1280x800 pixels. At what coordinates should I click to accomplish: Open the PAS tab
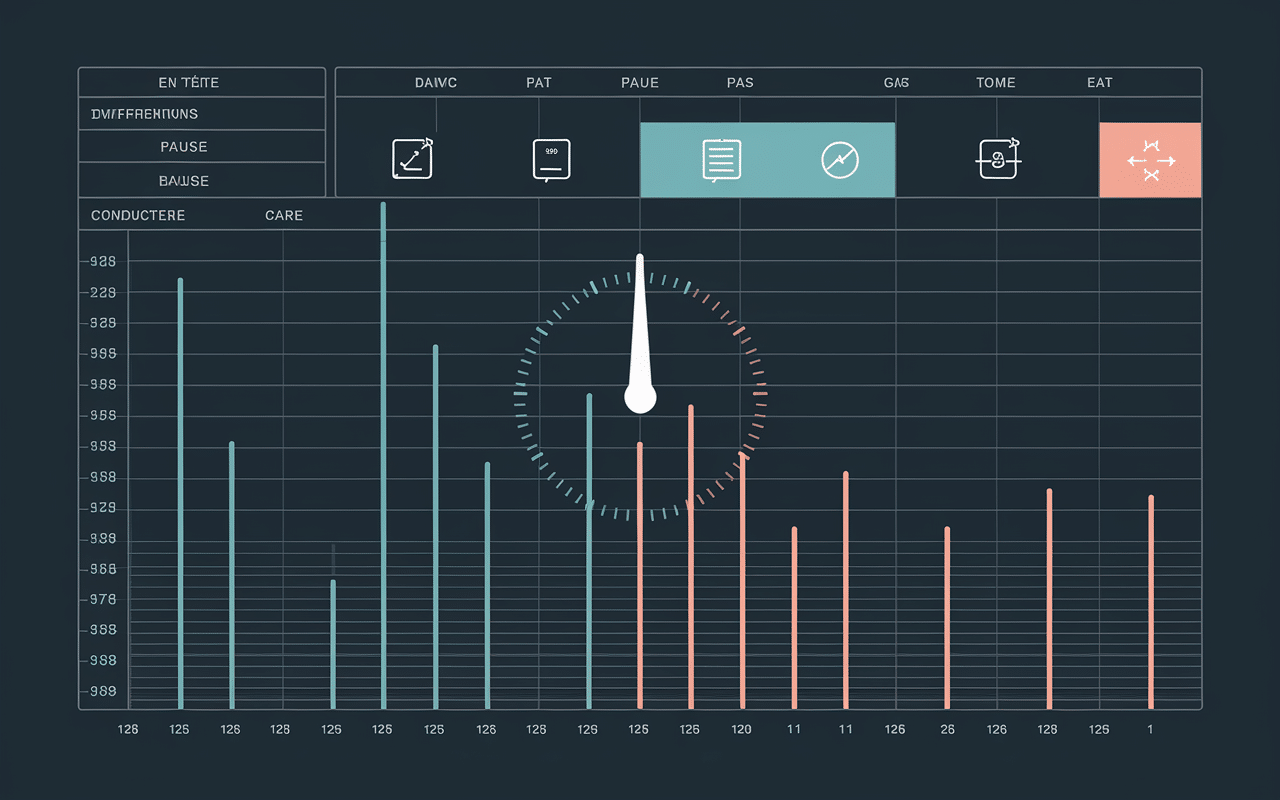pos(739,83)
